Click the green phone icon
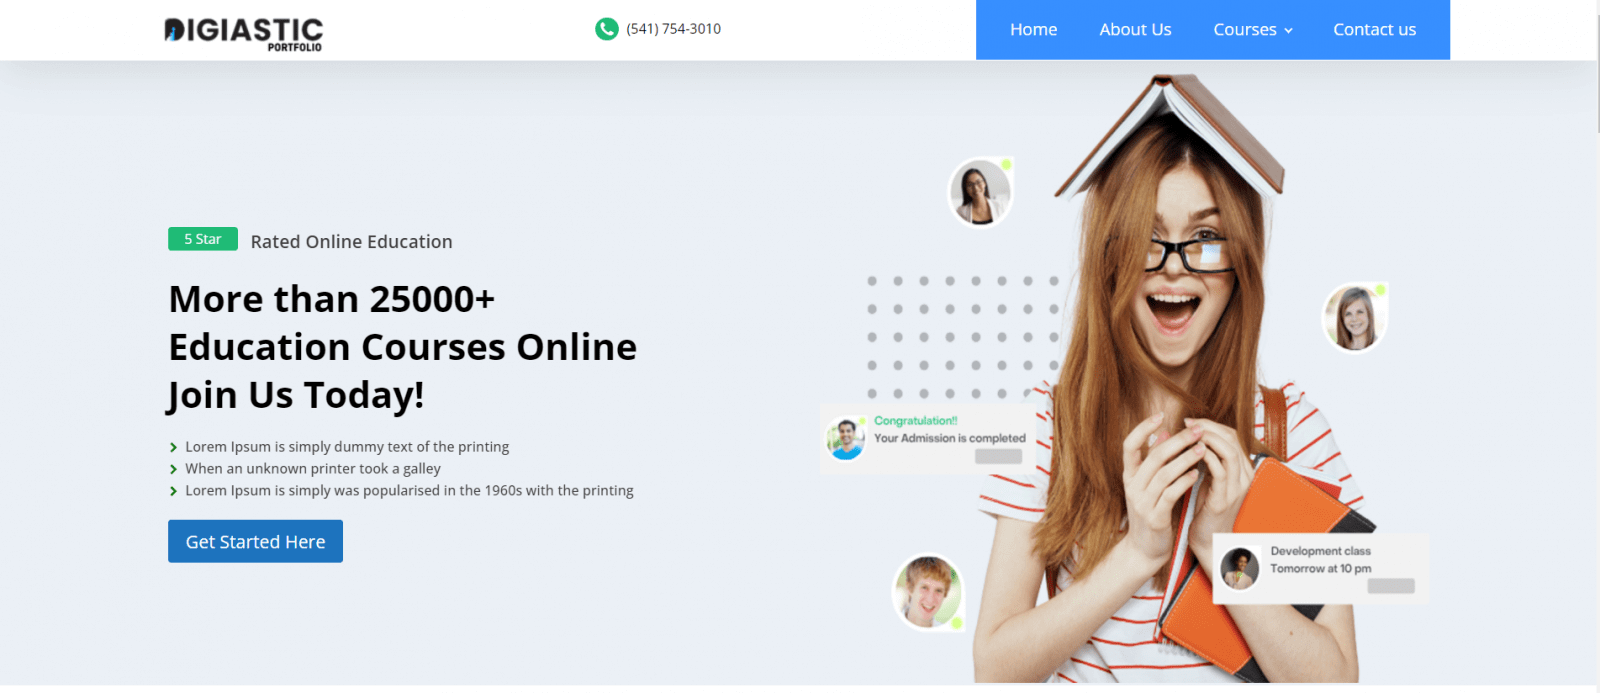1600x693 pixels. (x=606, y=29)
